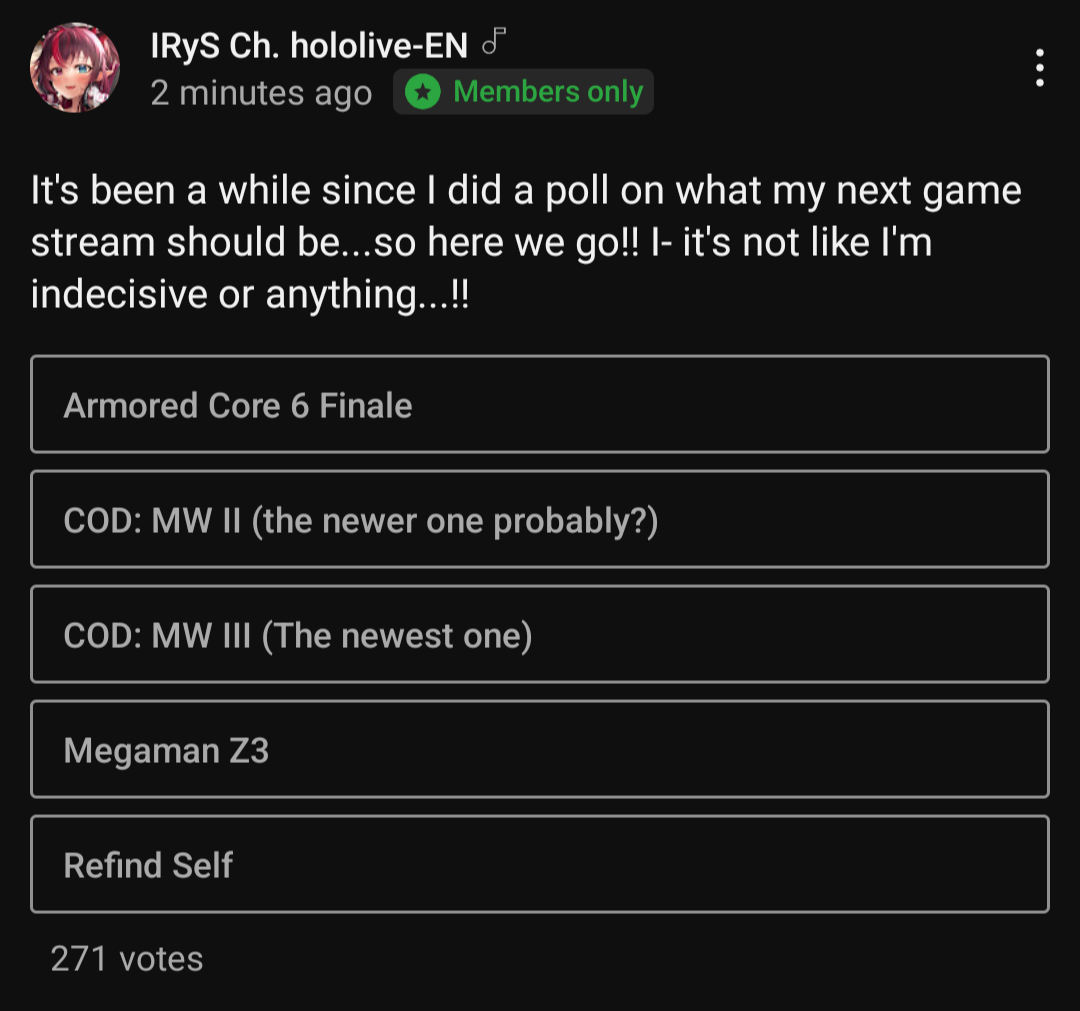This screenshot has width=1080, height=1011.
Task: Click 'Z3' in the Megaman poll option
Action: tap(249, 750)
